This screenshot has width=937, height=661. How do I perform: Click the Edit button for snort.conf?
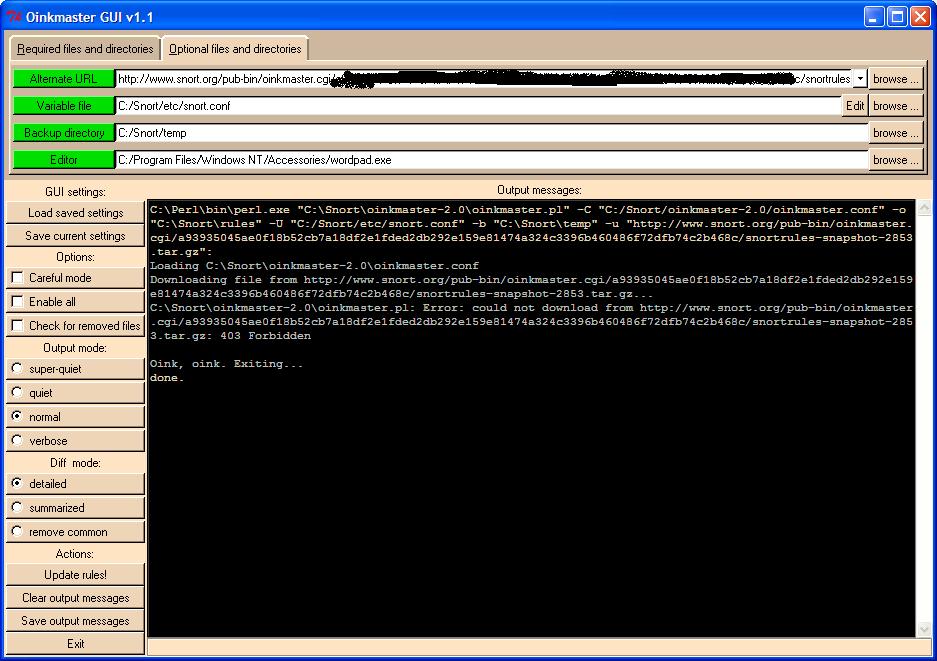coord(855,106)
